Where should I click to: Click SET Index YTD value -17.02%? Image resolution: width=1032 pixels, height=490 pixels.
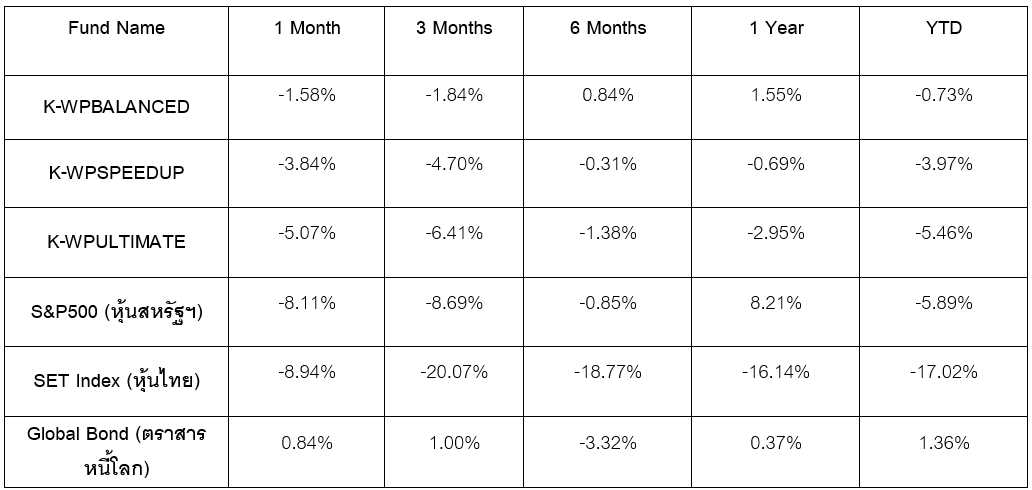[944, 372]
